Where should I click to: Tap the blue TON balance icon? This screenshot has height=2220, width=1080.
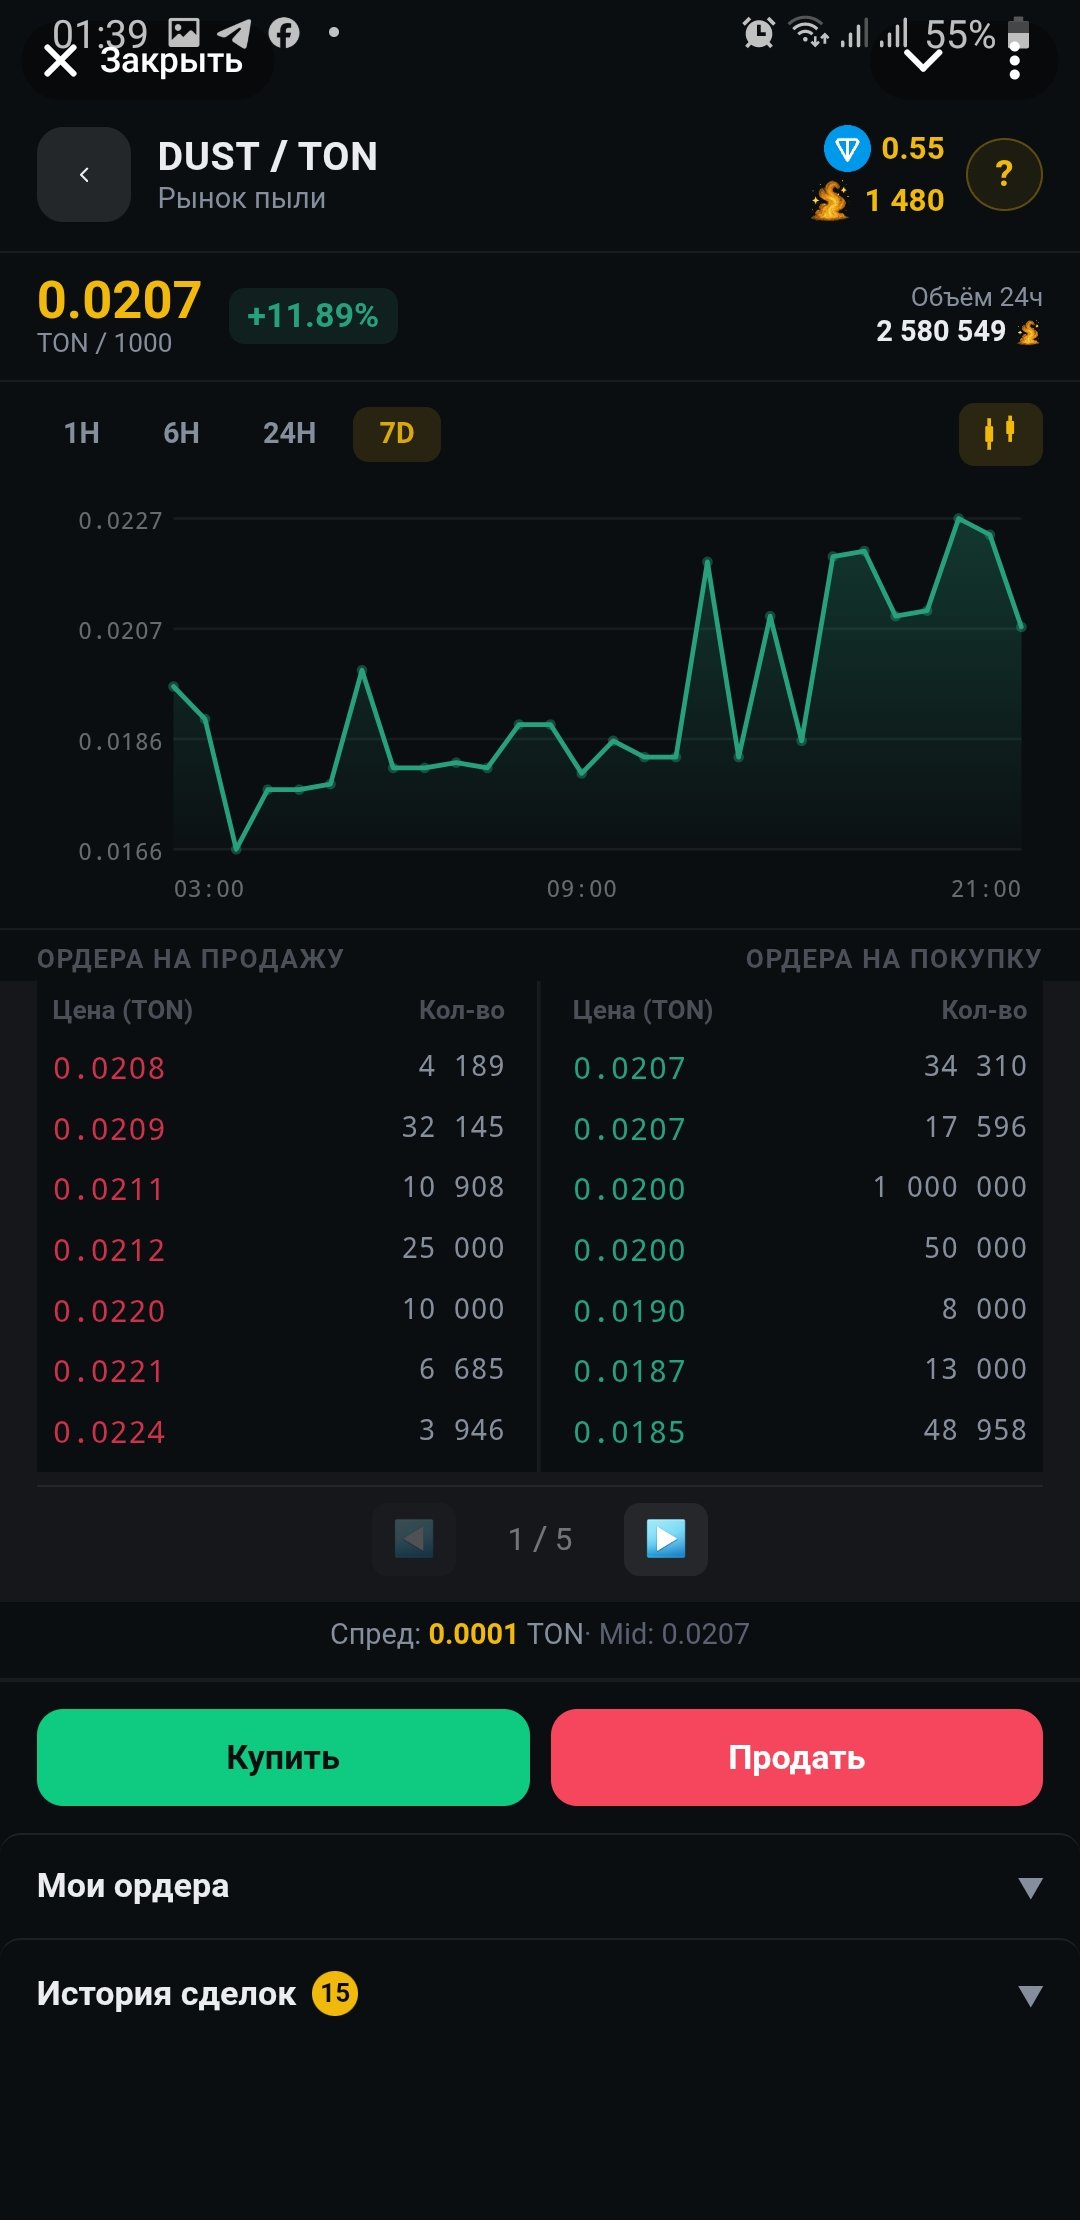pyautogui.click(x=847, y=149)
